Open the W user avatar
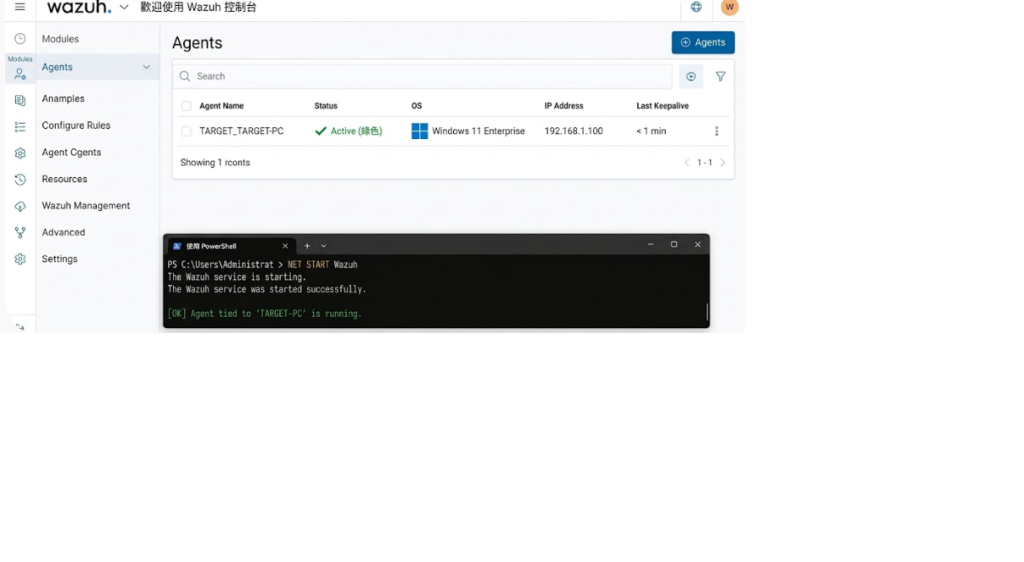1024x562 pixels. point(729,7)
